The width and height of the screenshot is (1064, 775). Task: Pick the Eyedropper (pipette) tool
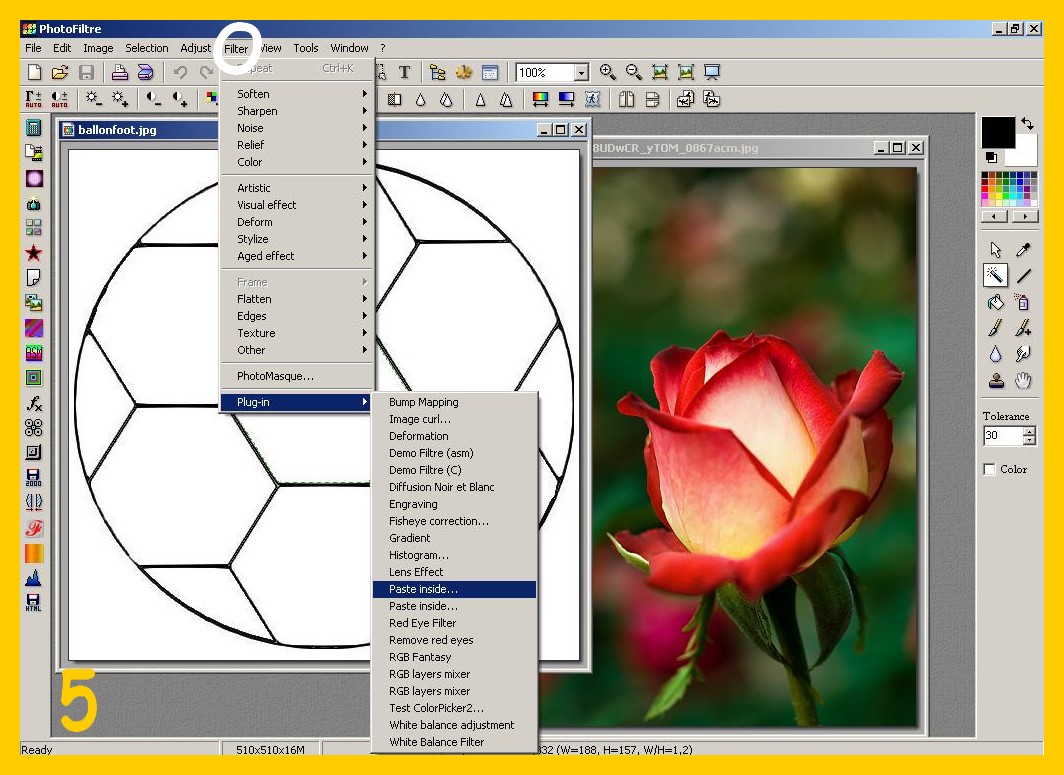coord(1023,250)
